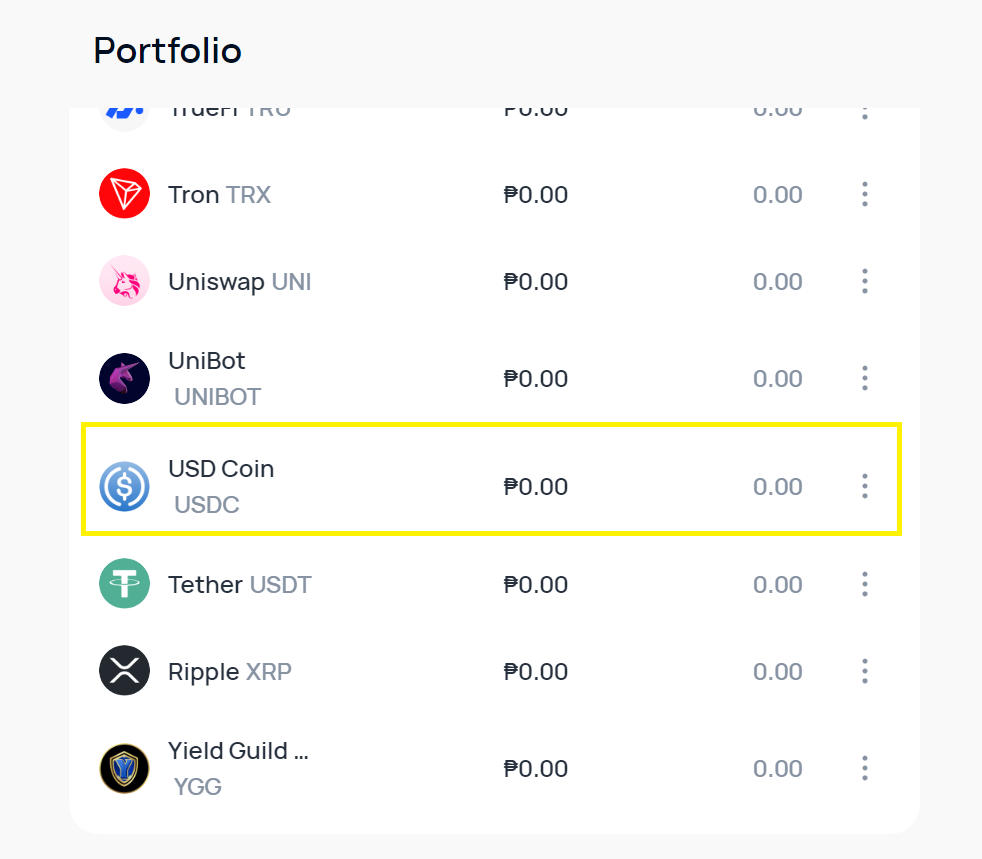
Task: Open the more options menu for Uniswap
Action: [865, 281]
